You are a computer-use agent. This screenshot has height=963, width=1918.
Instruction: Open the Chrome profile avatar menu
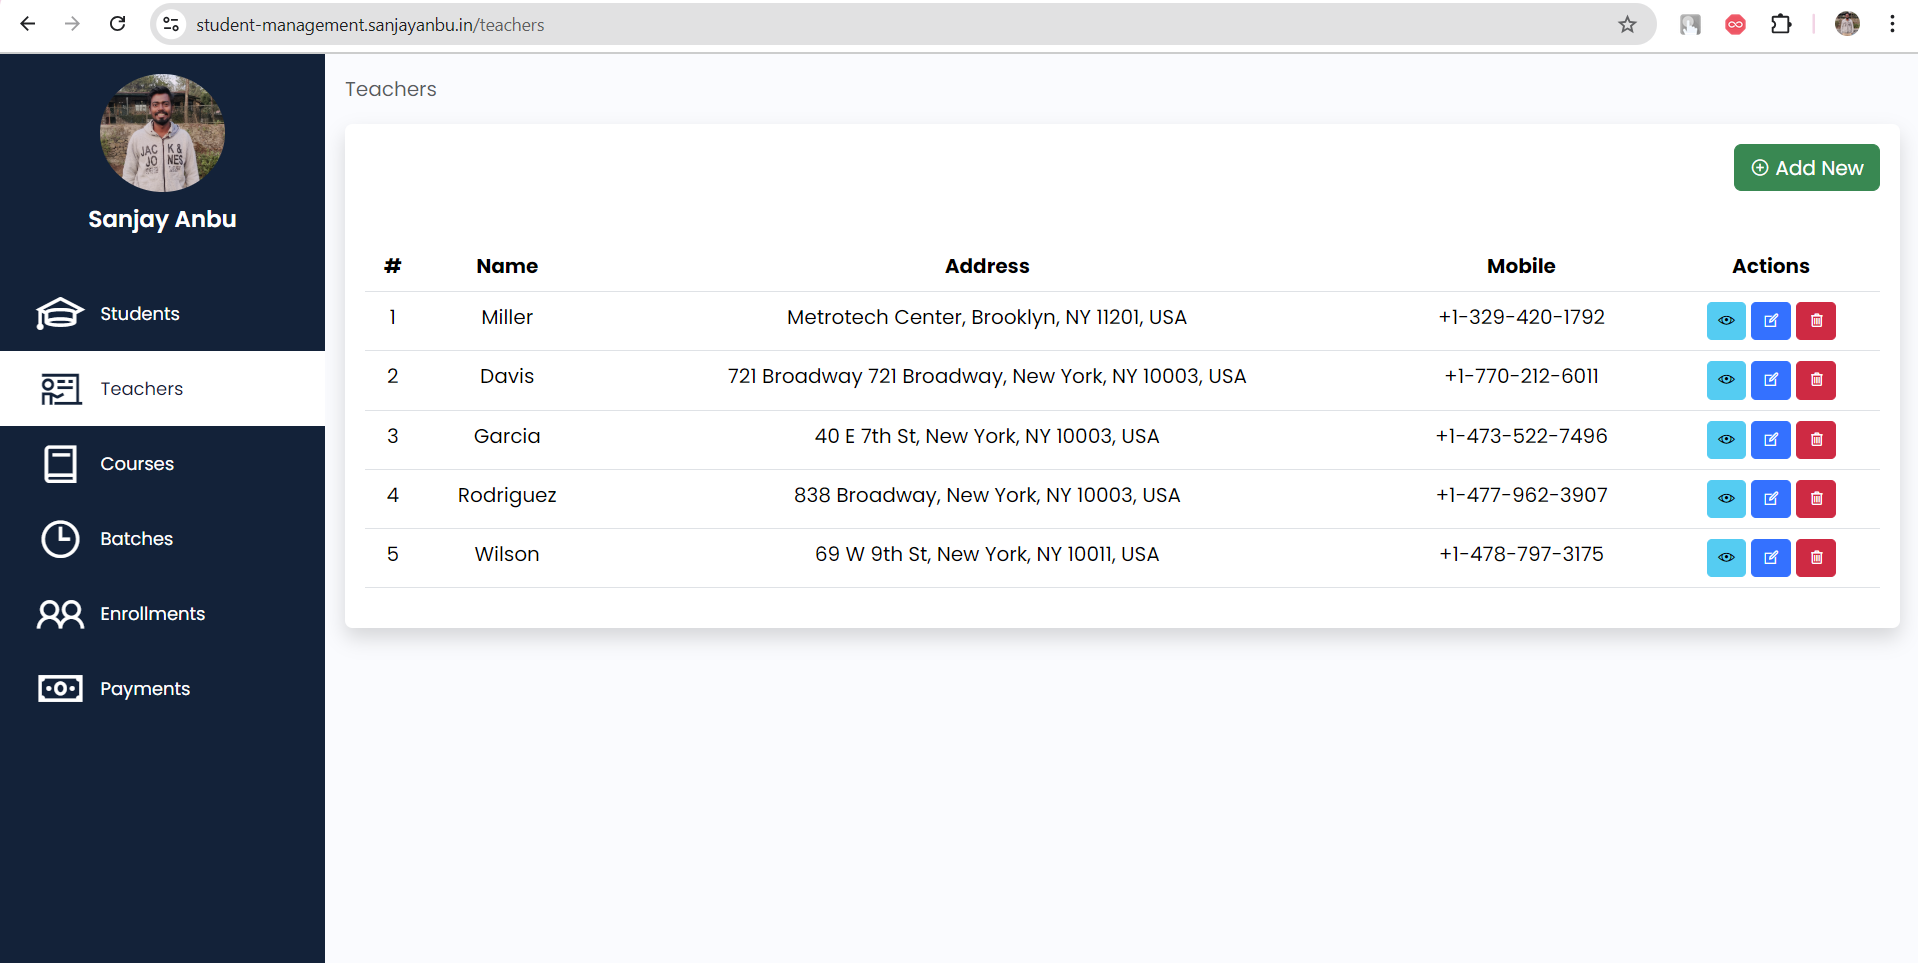(x=1846, y=24)
